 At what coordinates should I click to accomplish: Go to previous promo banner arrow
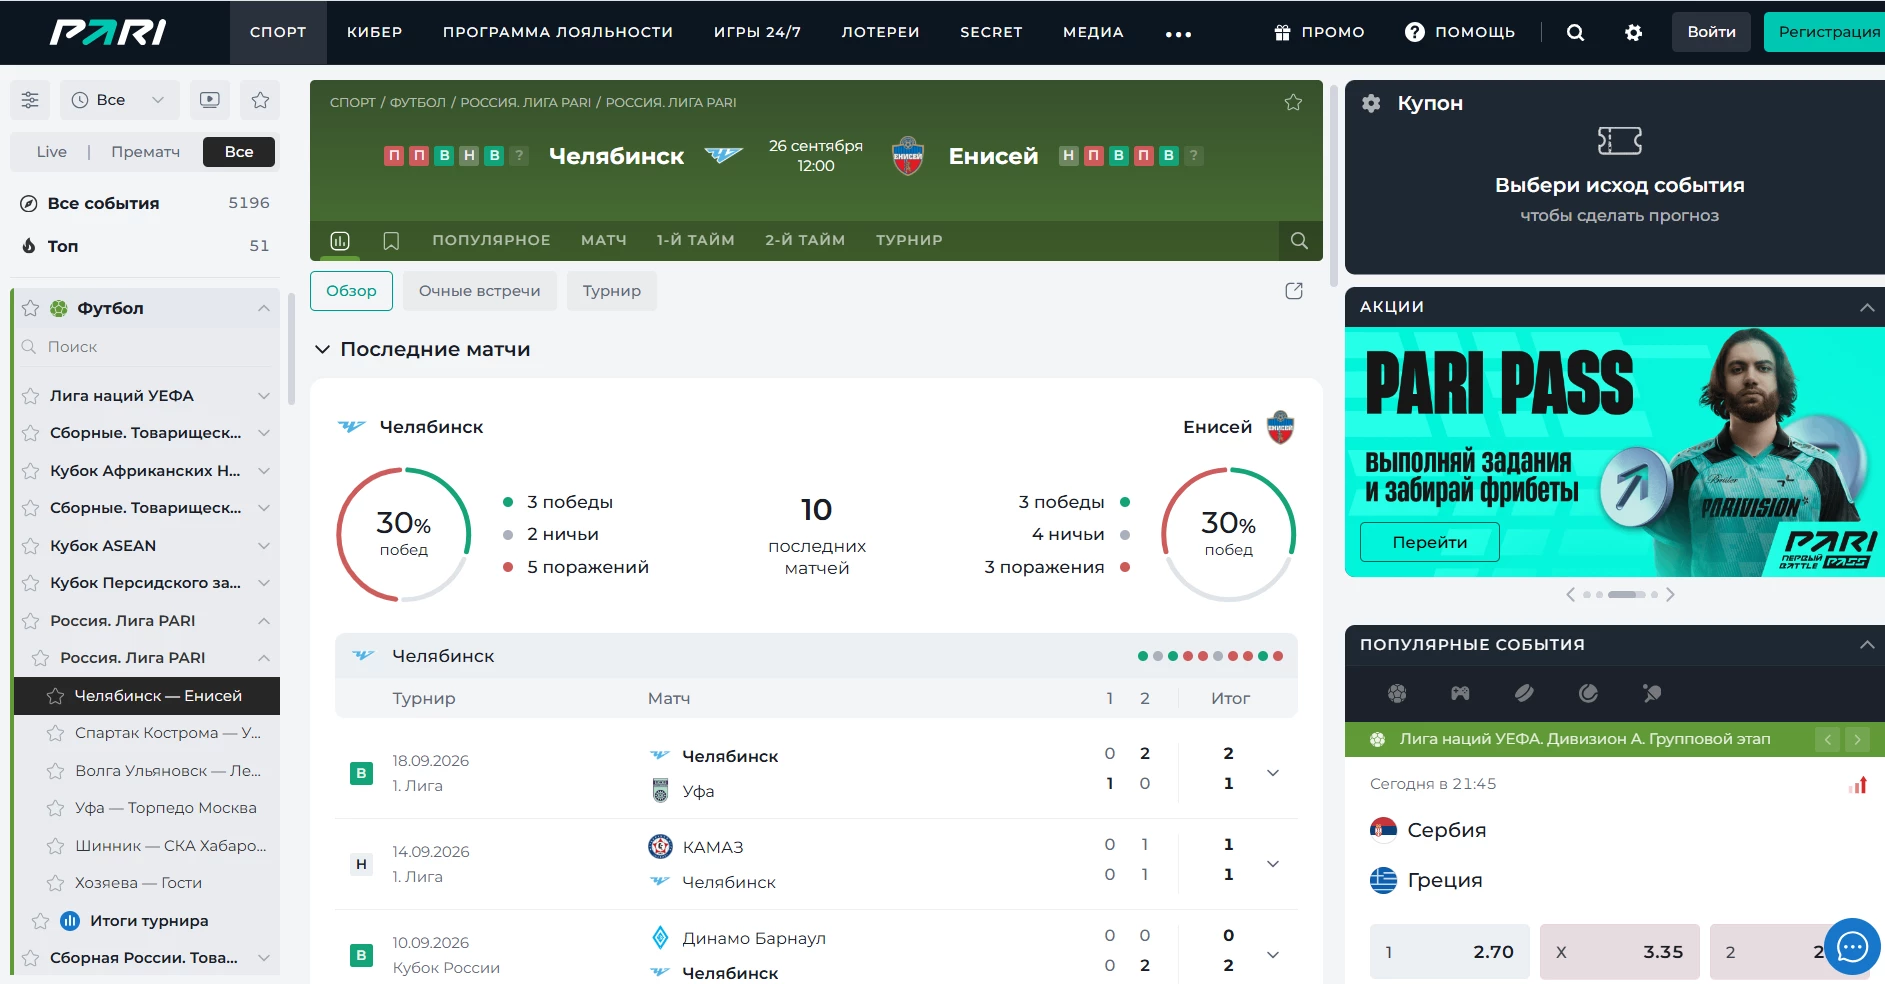pos(1570,595)
